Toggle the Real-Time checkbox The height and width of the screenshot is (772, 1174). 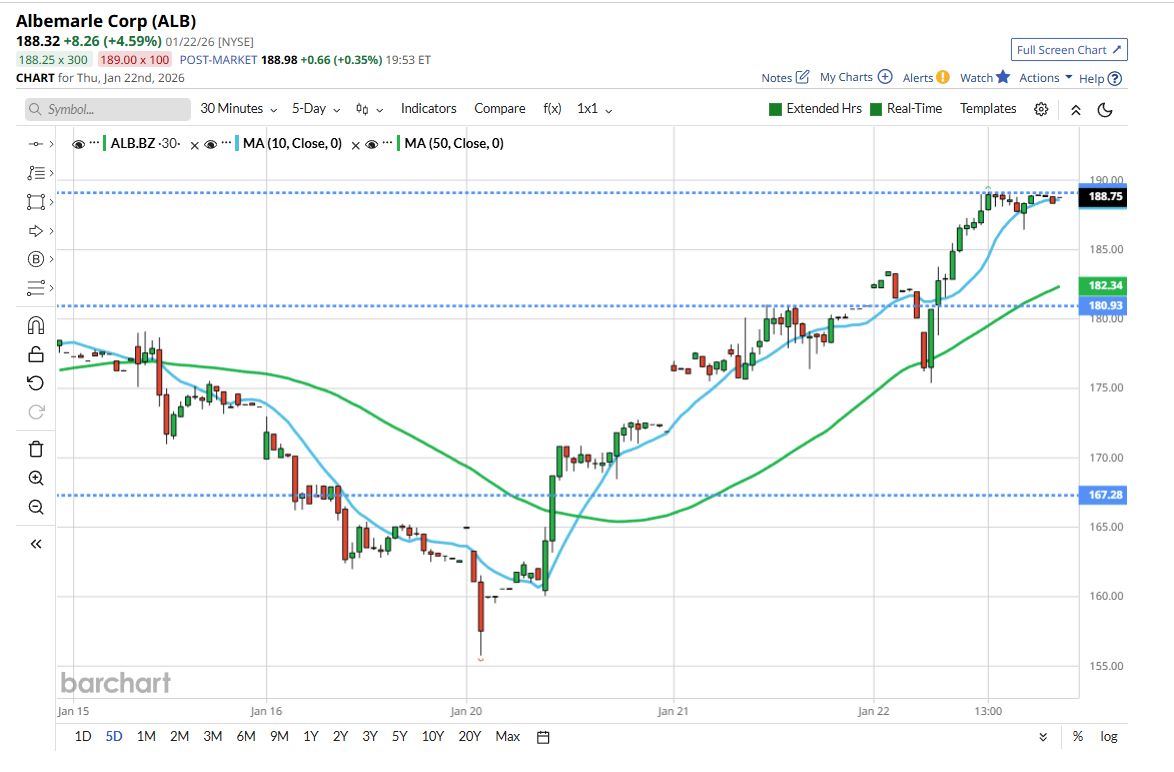(x=877, y=109)
